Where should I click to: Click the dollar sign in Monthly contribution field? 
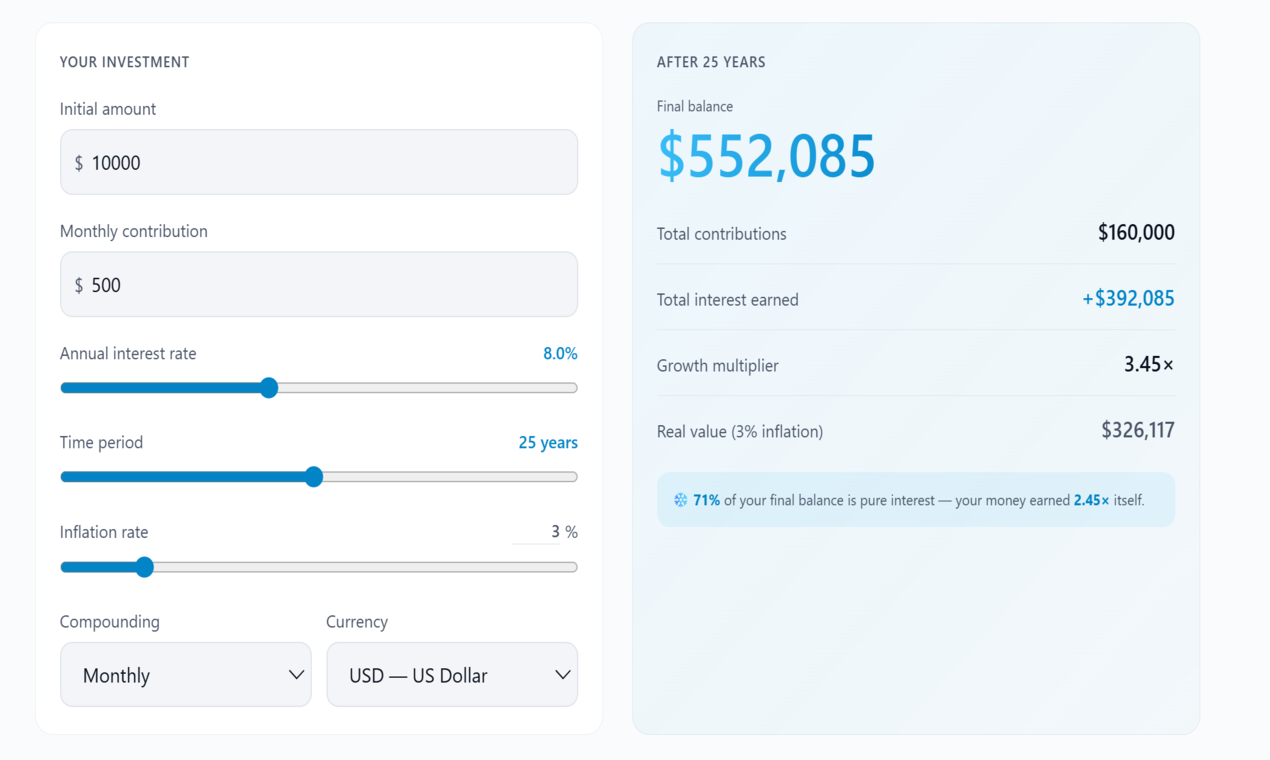click(79, 285)
